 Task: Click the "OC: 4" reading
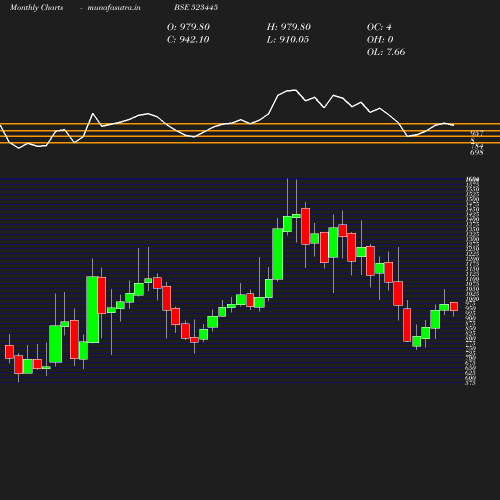click(x=379, y=27)
